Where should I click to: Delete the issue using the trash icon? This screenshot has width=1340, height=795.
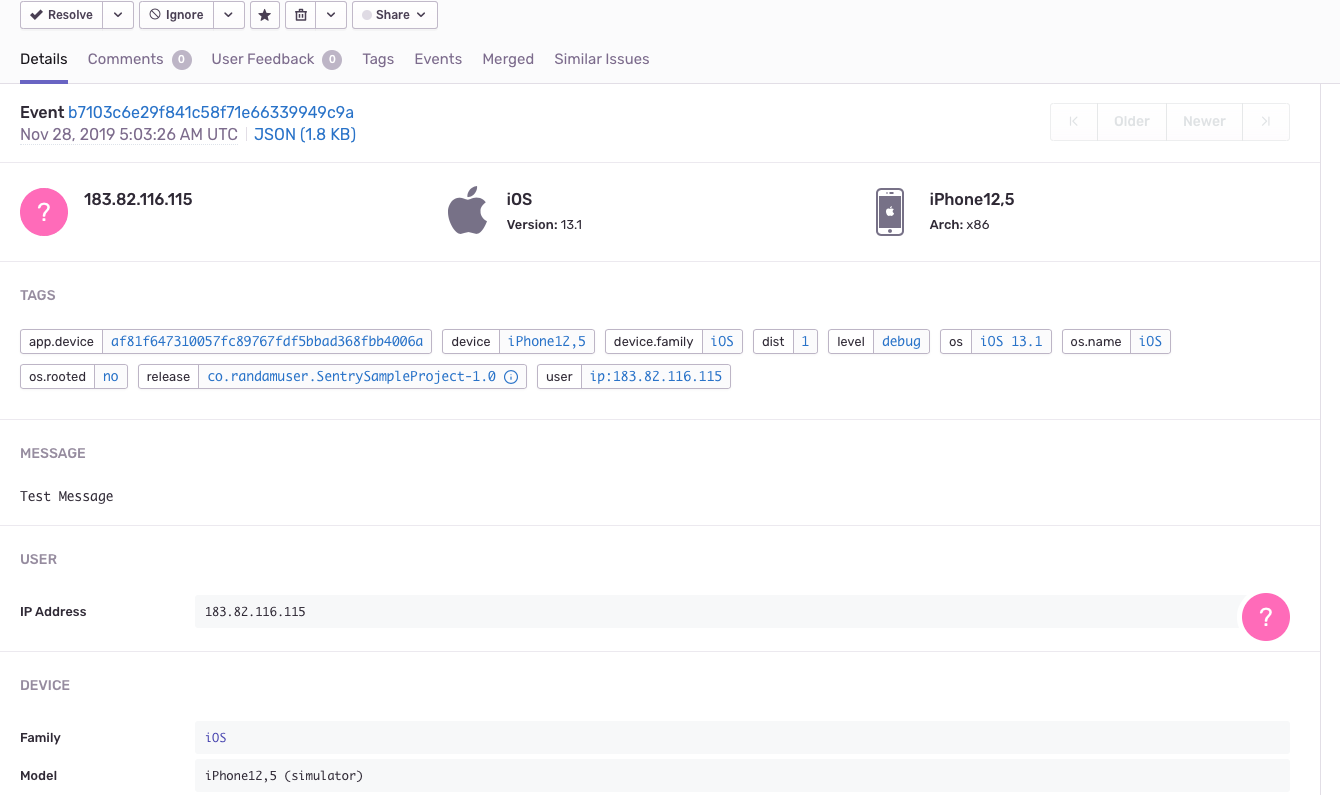(302, 15)
